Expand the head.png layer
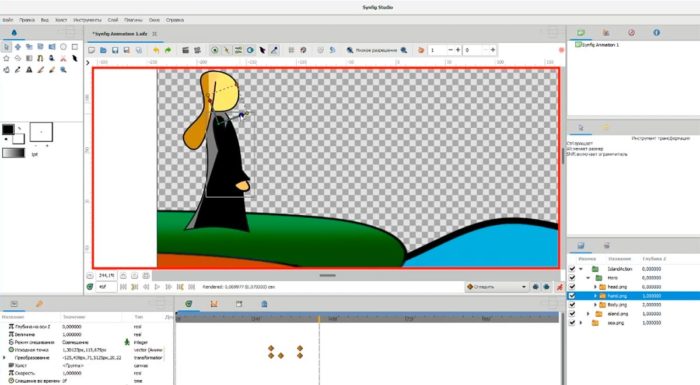The image size is (700, 385). [595, 287]
